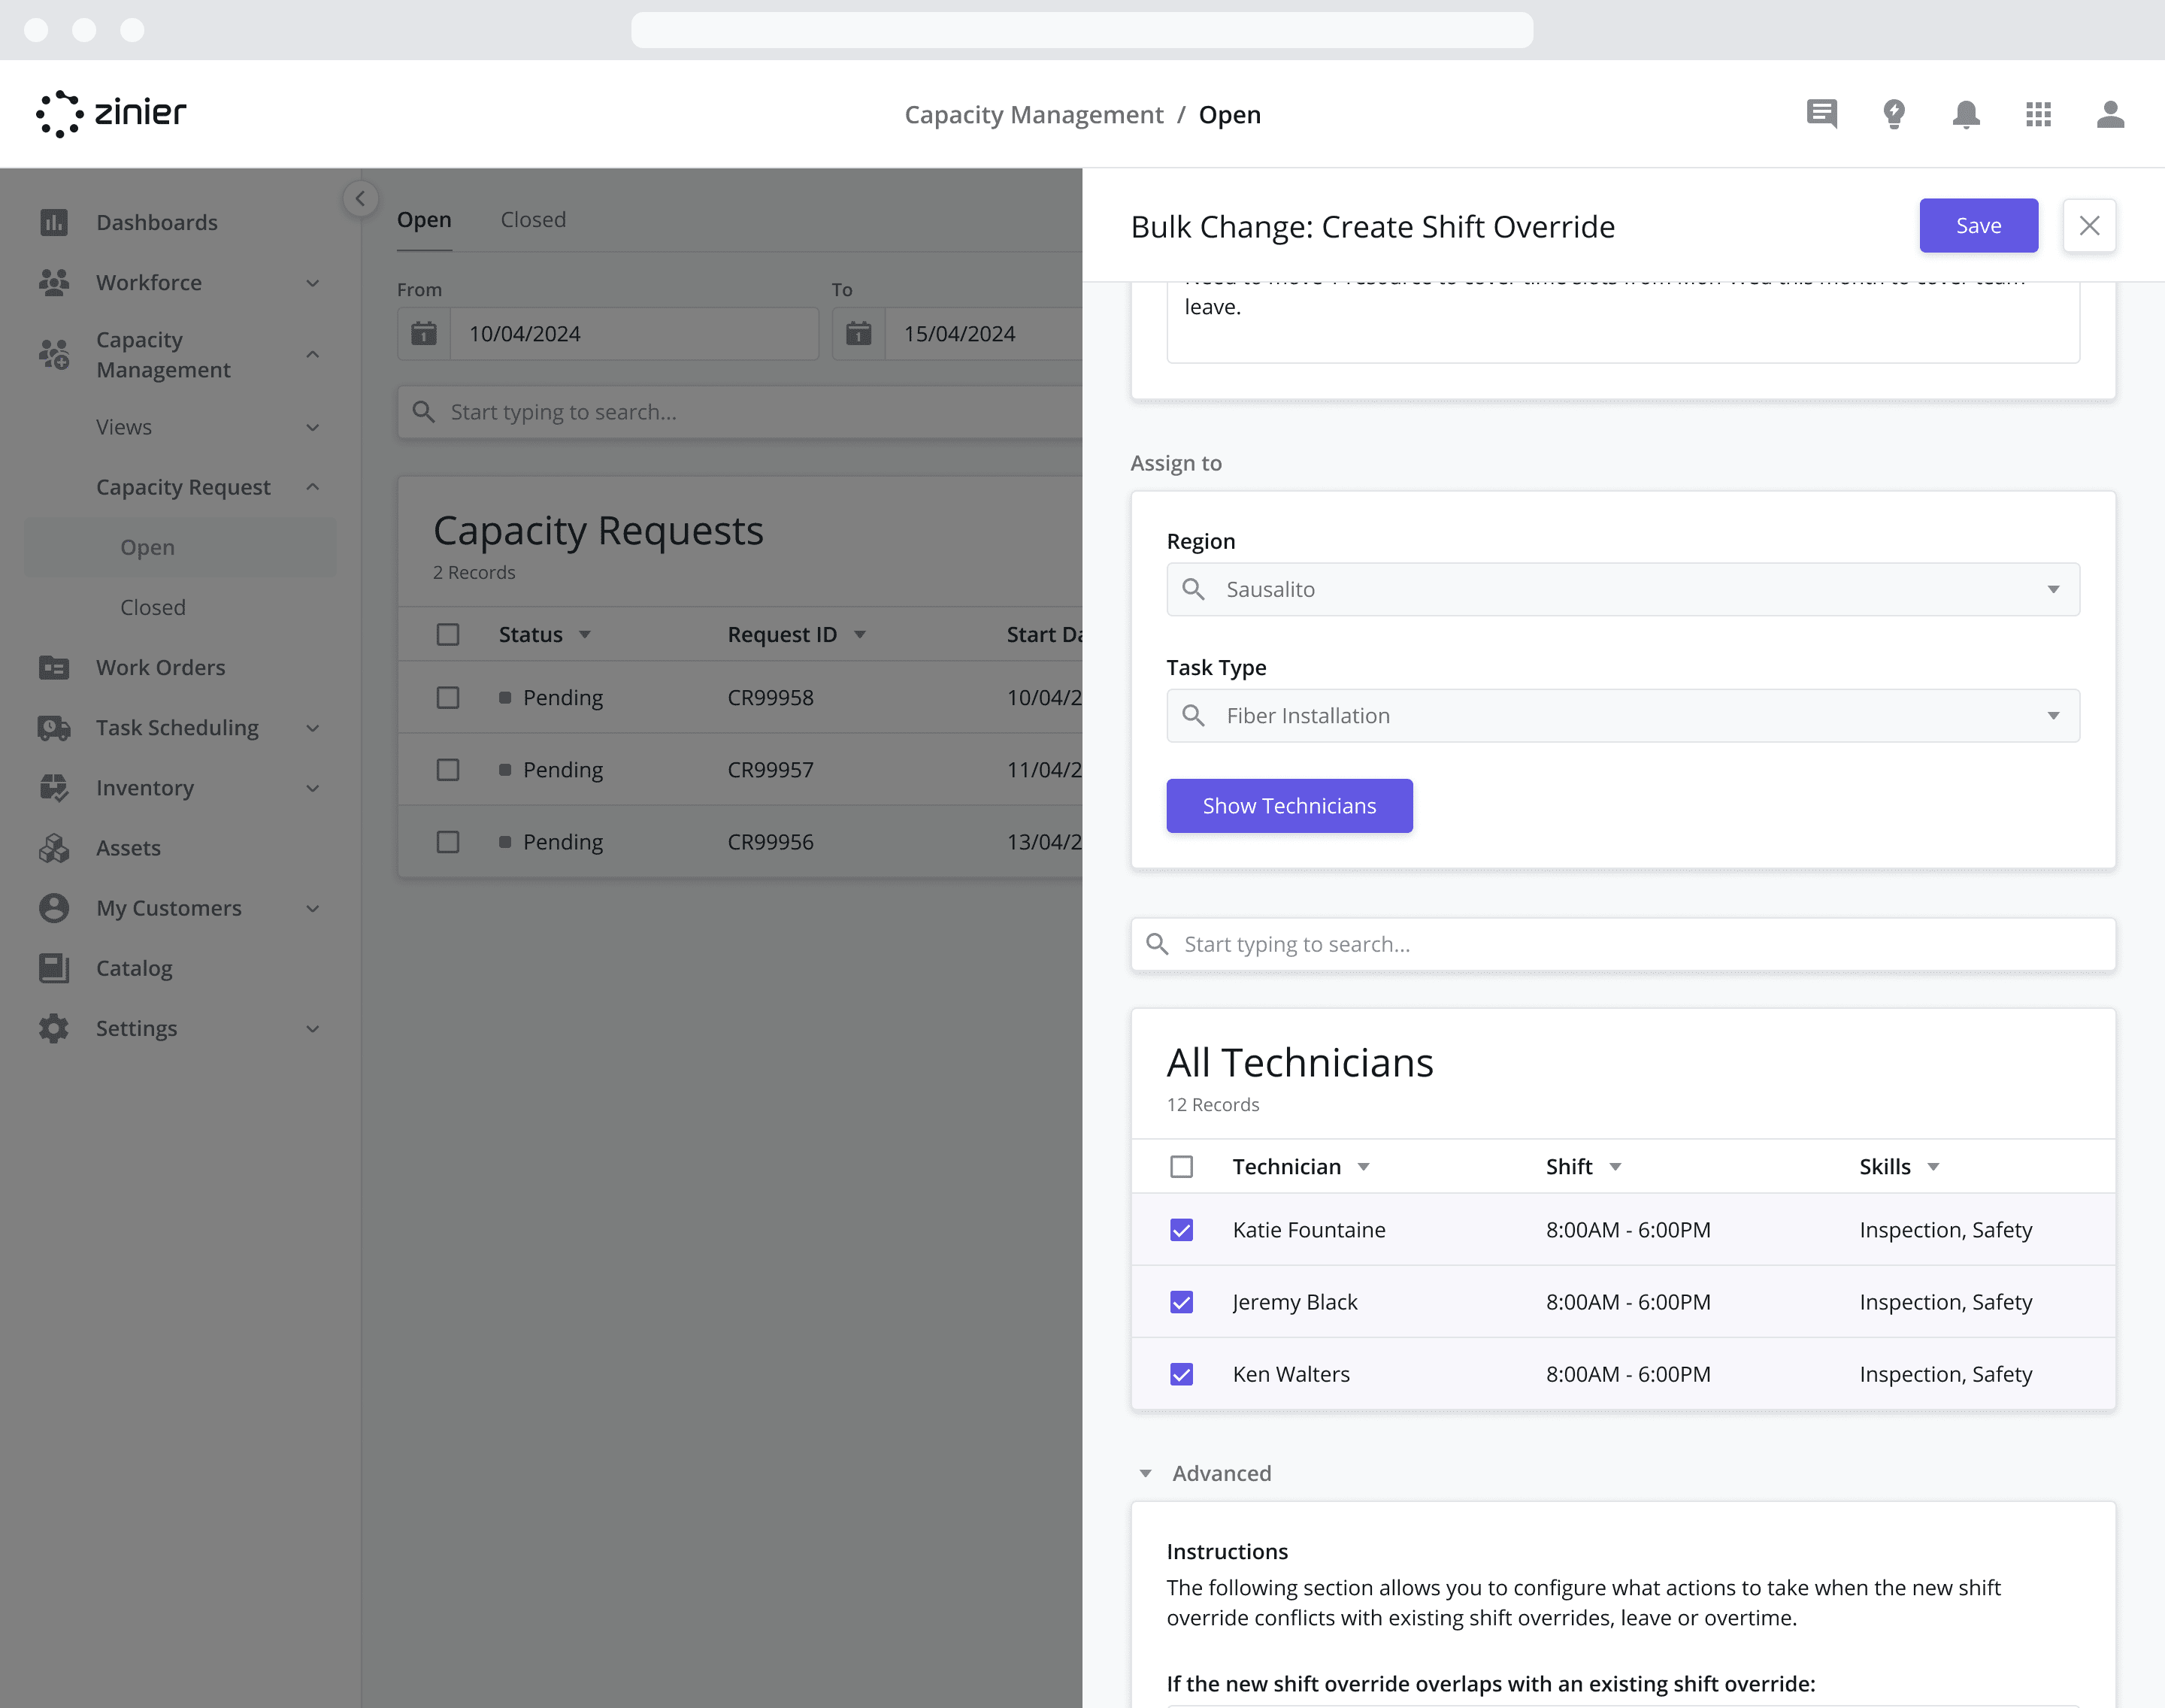Uncheck Ken Walters checkbox
Viewport: 2165px width, 1708px height.
(1181, 1373)
